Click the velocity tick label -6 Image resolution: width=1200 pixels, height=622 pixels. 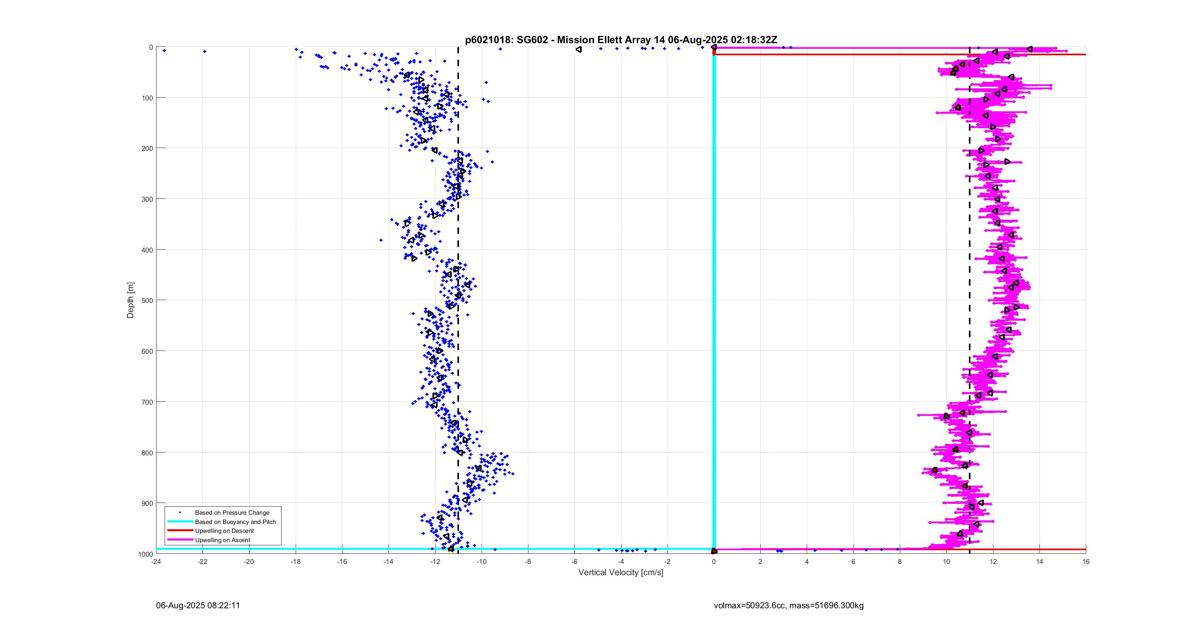coord(574,561)
